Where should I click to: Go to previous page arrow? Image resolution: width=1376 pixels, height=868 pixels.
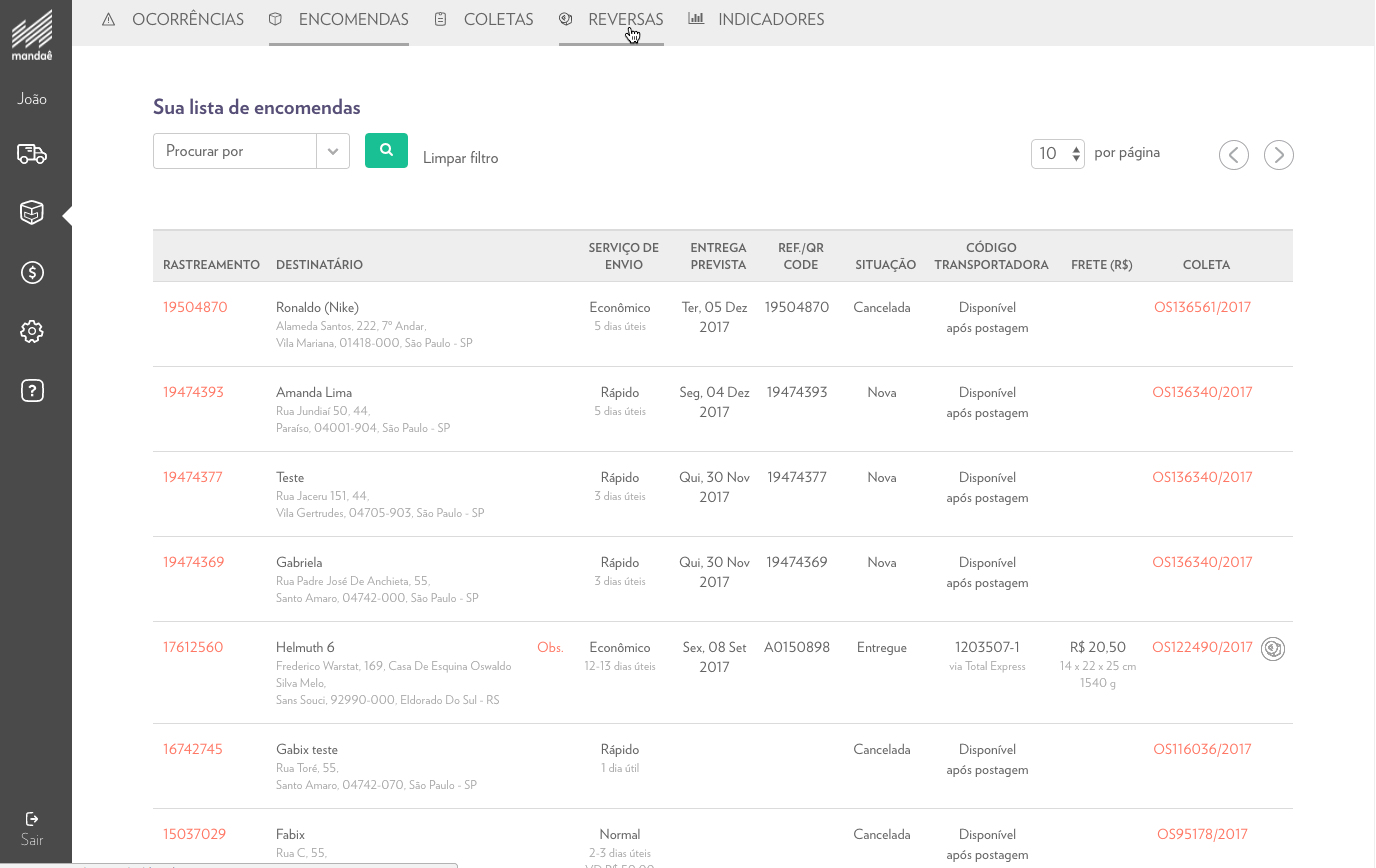click(1234, 155)
